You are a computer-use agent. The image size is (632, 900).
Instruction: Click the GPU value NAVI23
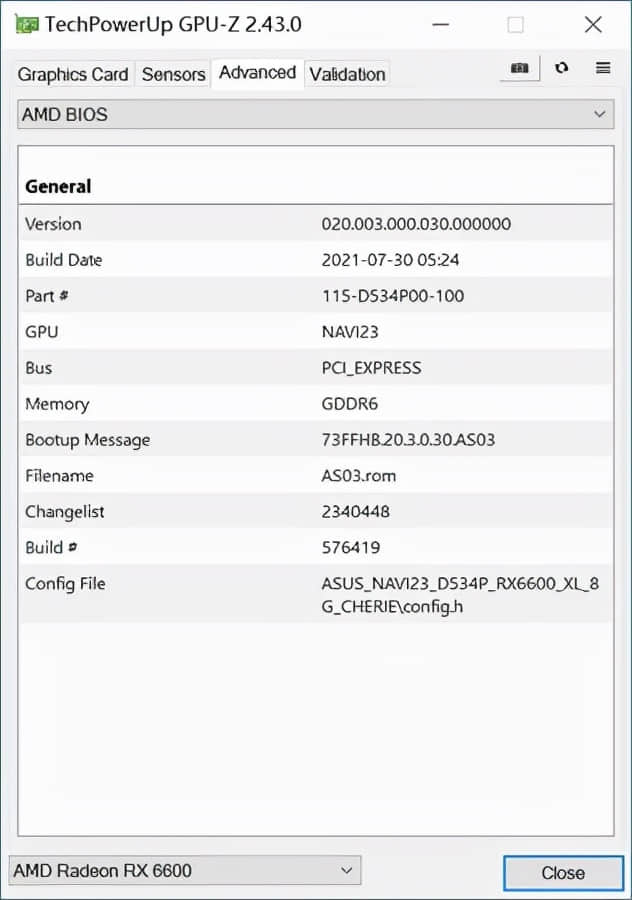pos(350,332)
